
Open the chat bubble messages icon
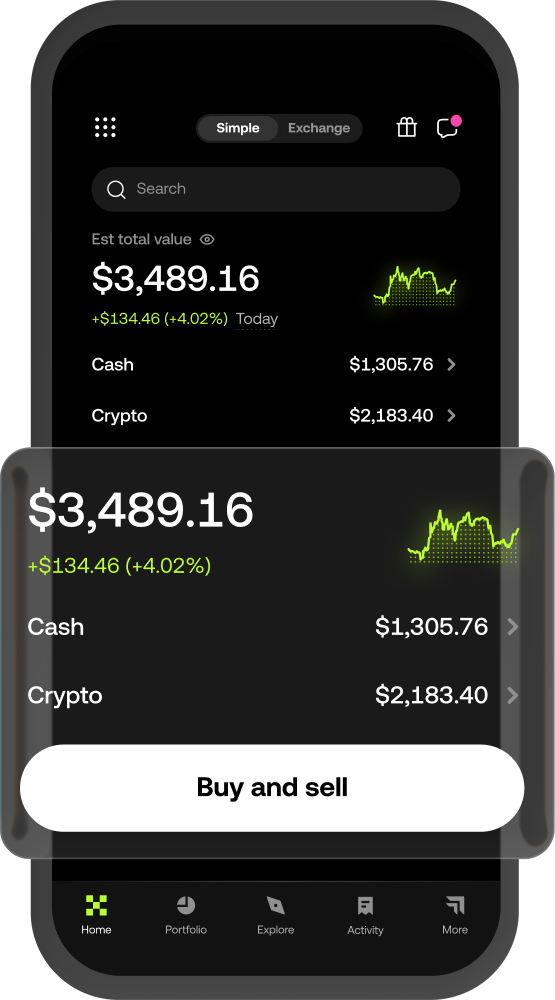[448, 127]
